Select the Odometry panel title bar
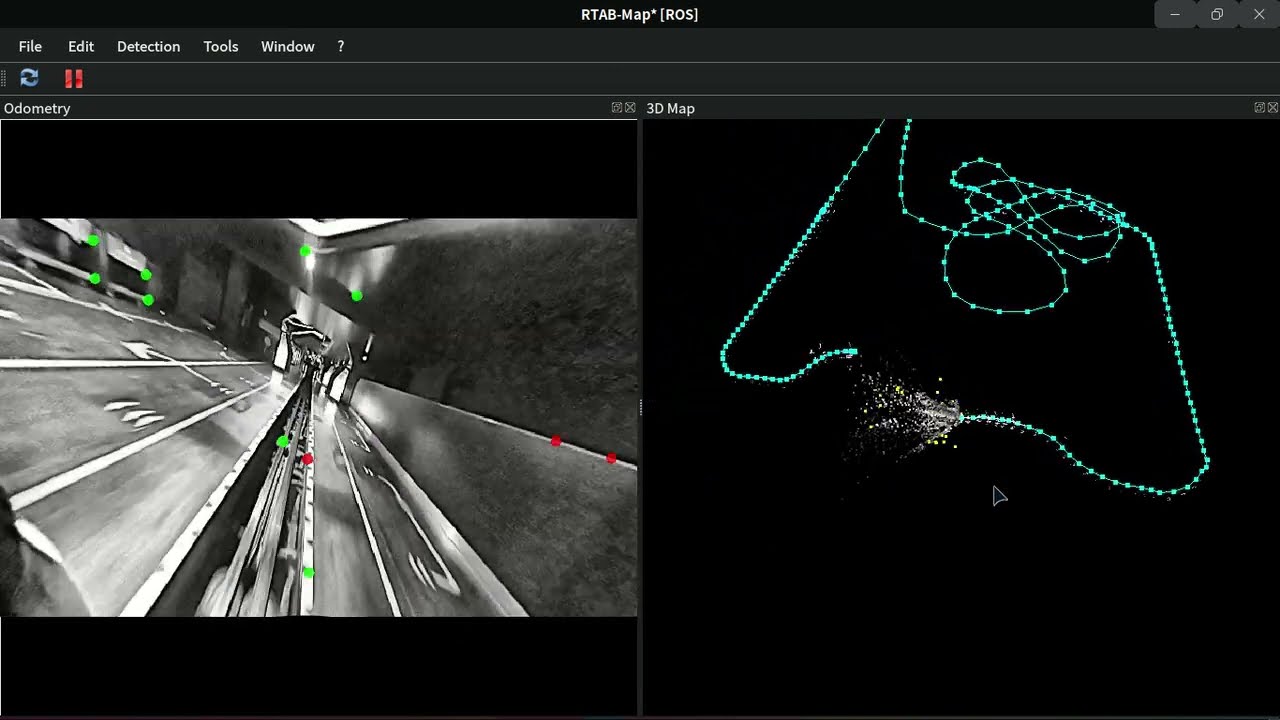This screenshot has width=1280, height=720. [37, 108]
